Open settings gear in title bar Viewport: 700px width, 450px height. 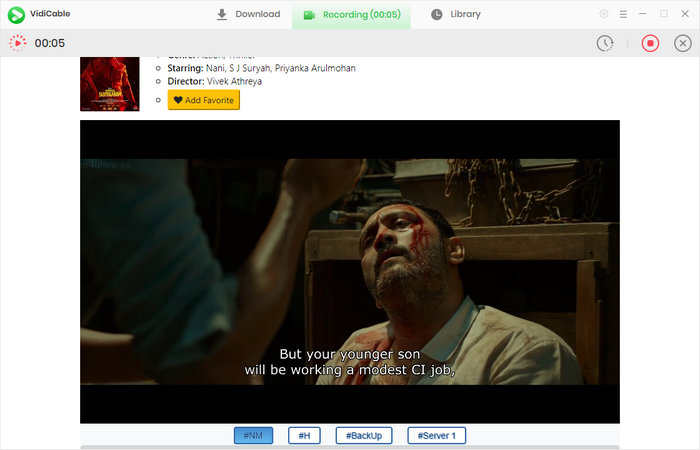pyautogui.click(x=604, y=14)
